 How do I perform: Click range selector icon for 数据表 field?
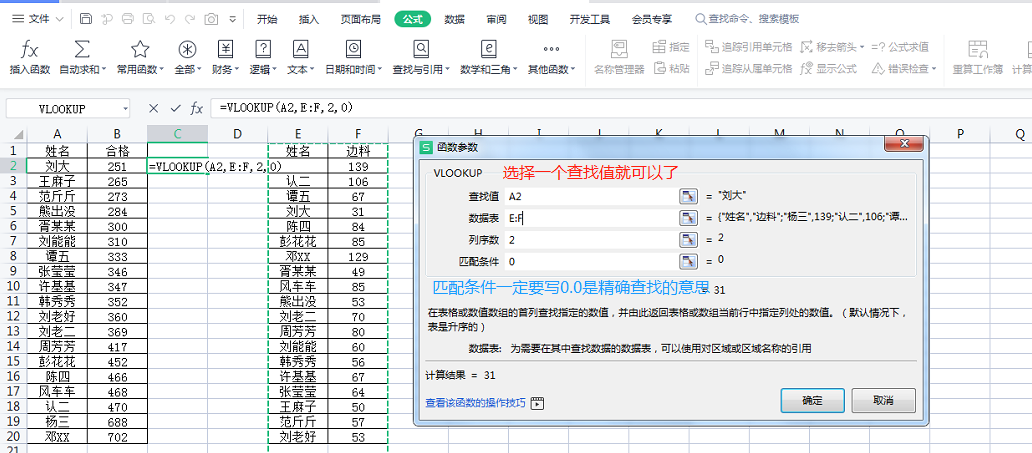(688, 217)
